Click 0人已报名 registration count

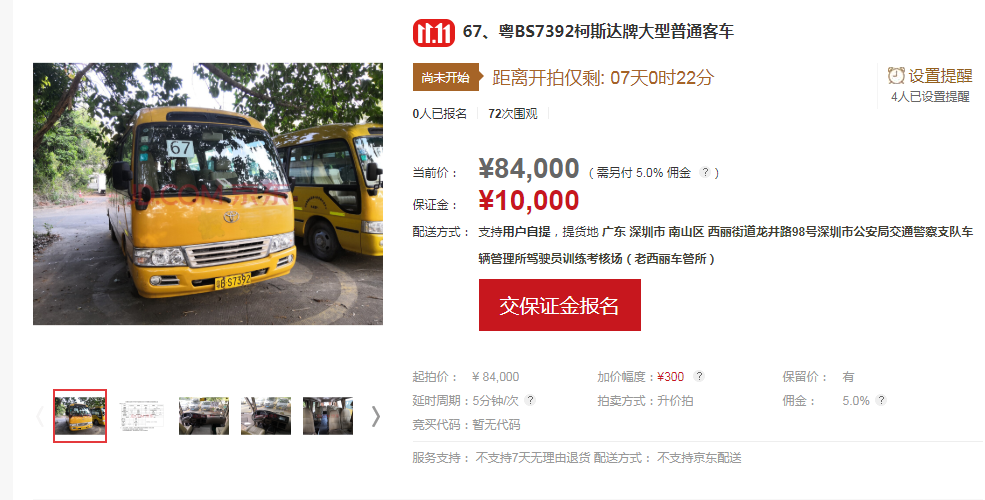click(x=440, y=114)
